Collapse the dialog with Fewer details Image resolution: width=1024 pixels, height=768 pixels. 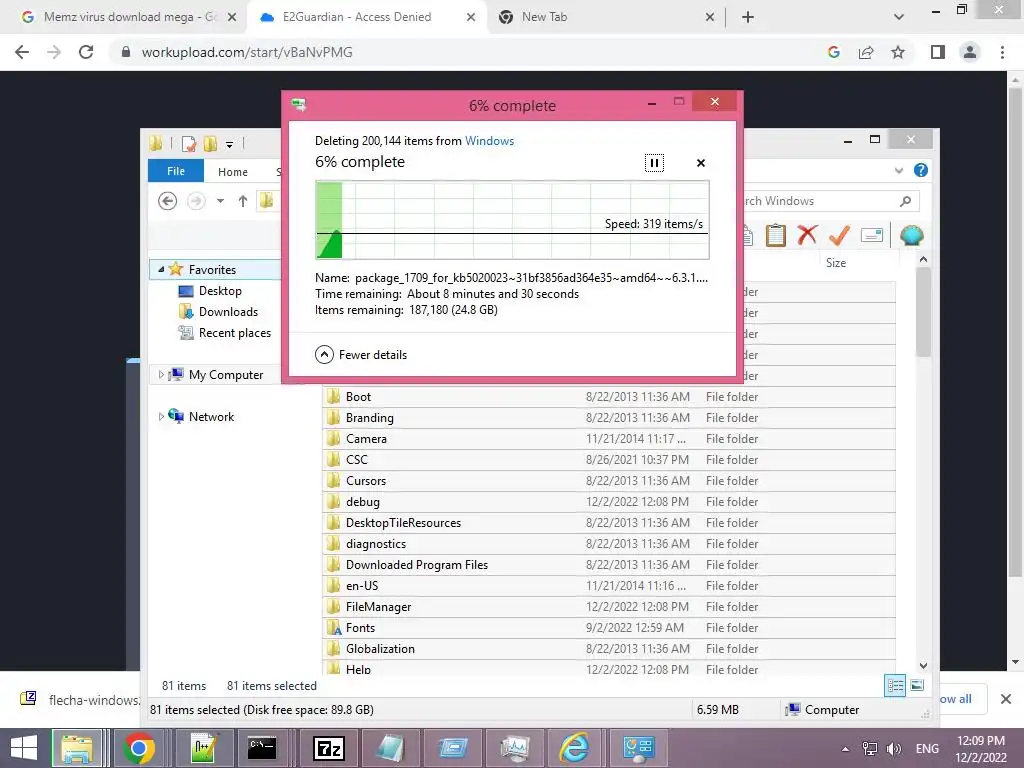click(360, 355)
